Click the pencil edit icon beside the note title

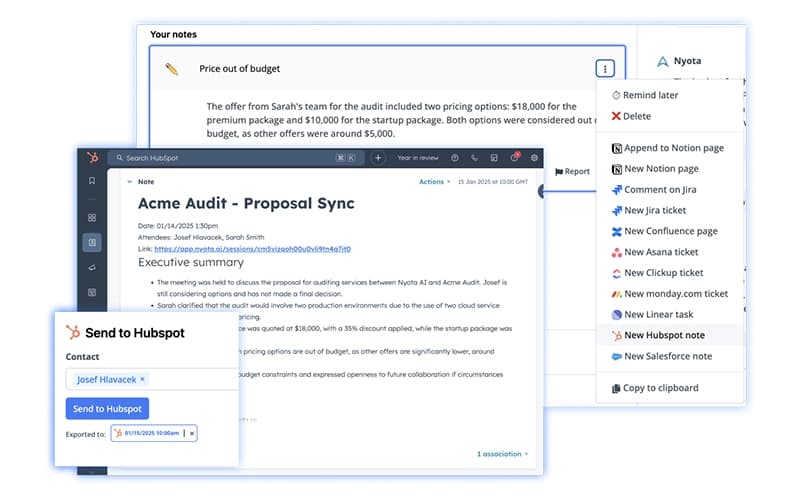[x=171, y=69]
